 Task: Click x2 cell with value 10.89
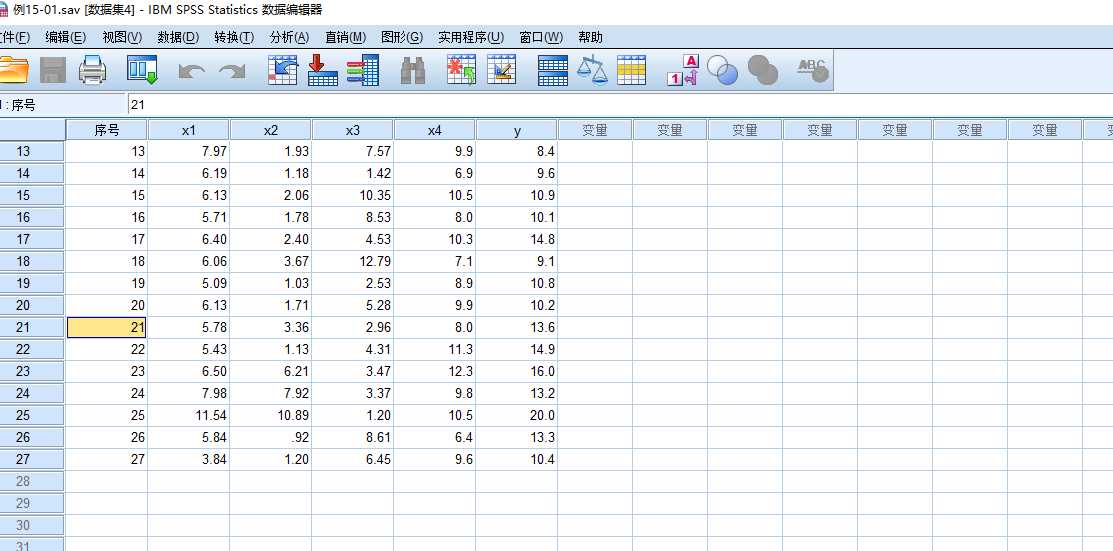(x=270, y=415)
